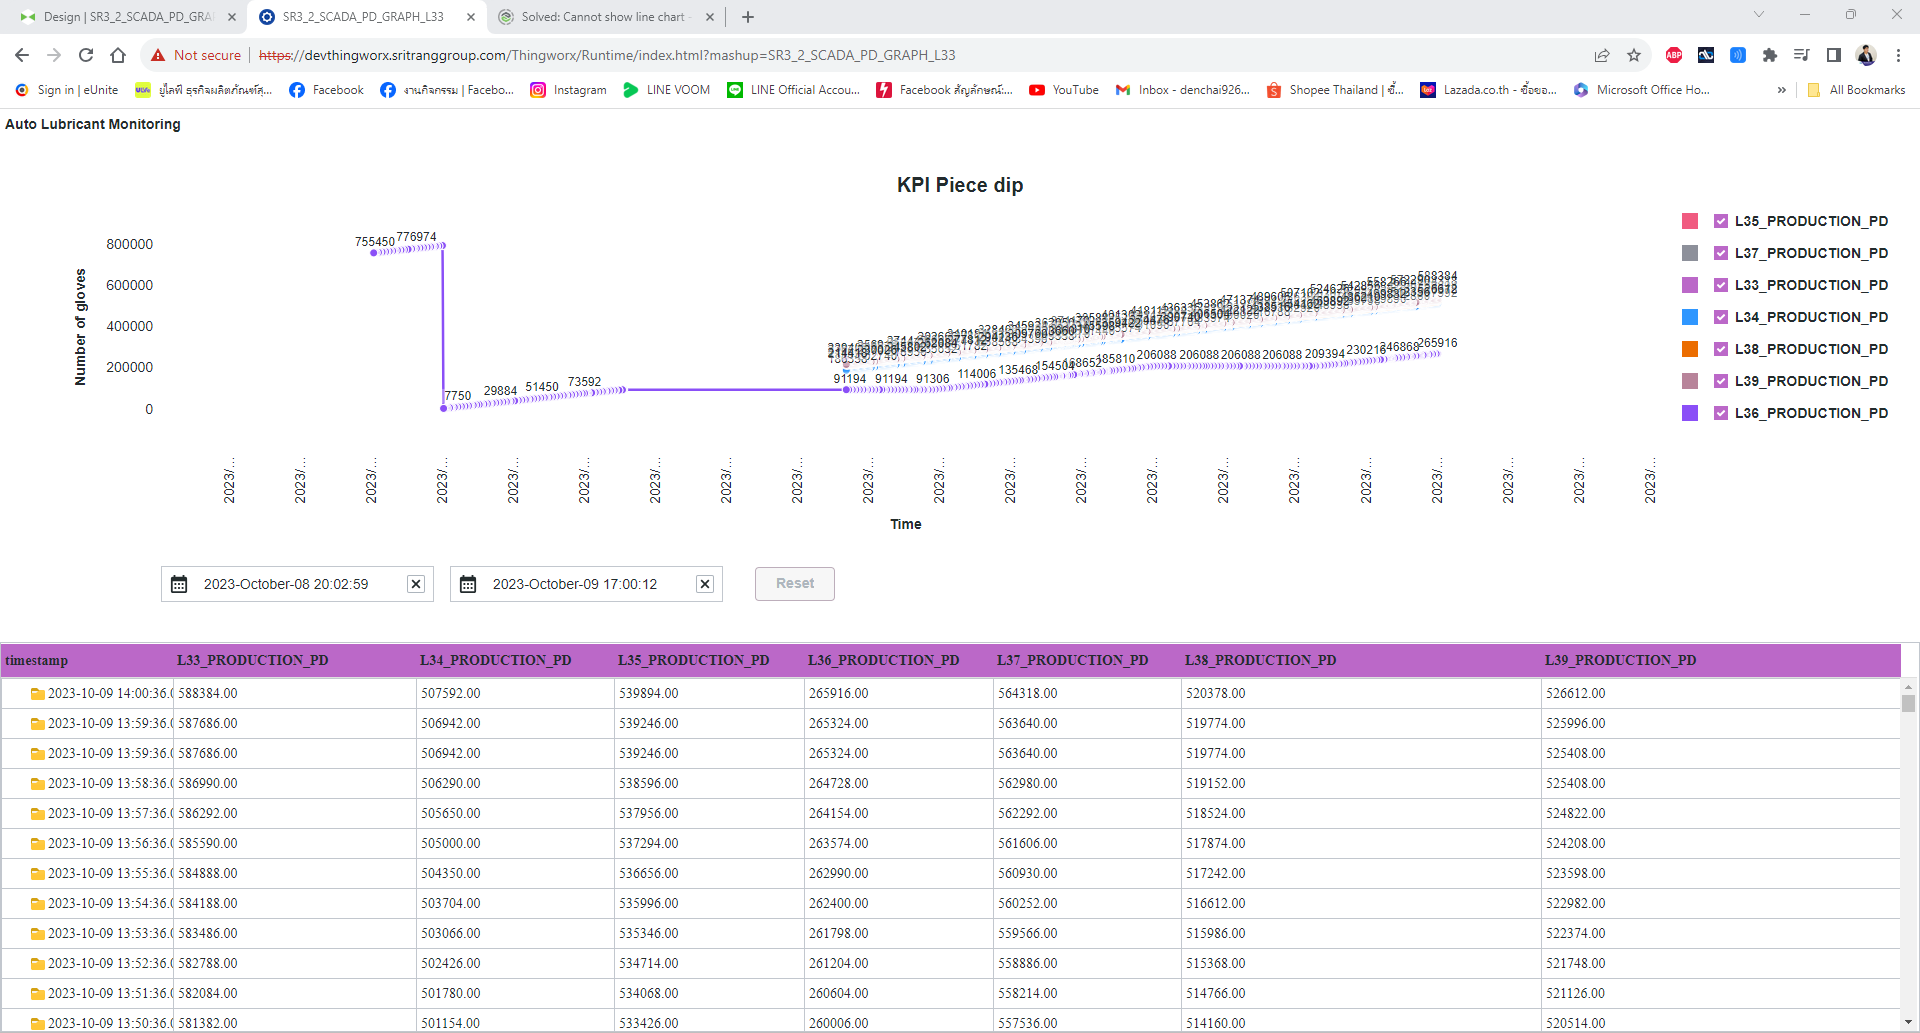The image size is (1920, 1033).
Task: Open the Instagram bookmark
Action: coord(568,90)
